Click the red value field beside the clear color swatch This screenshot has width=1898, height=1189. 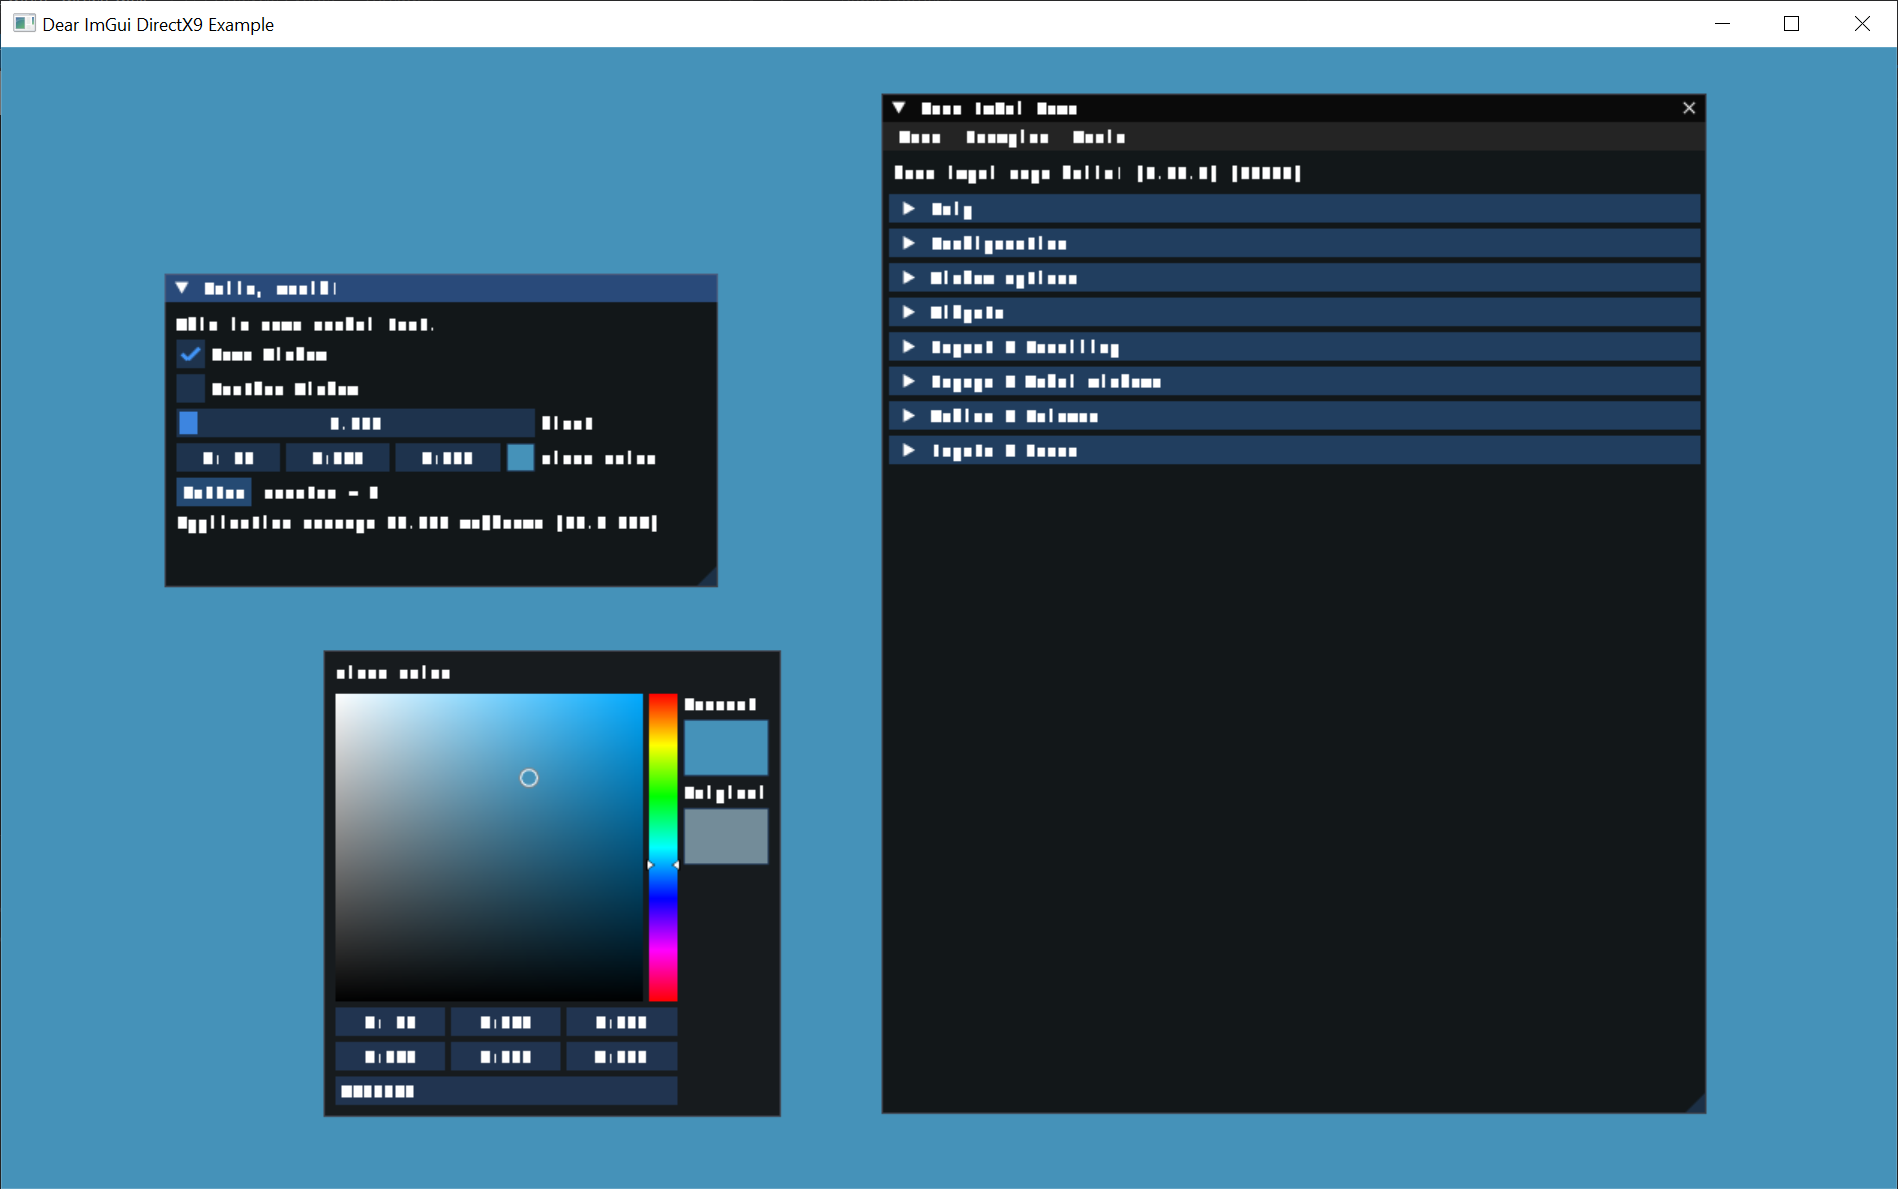[228, 458]
